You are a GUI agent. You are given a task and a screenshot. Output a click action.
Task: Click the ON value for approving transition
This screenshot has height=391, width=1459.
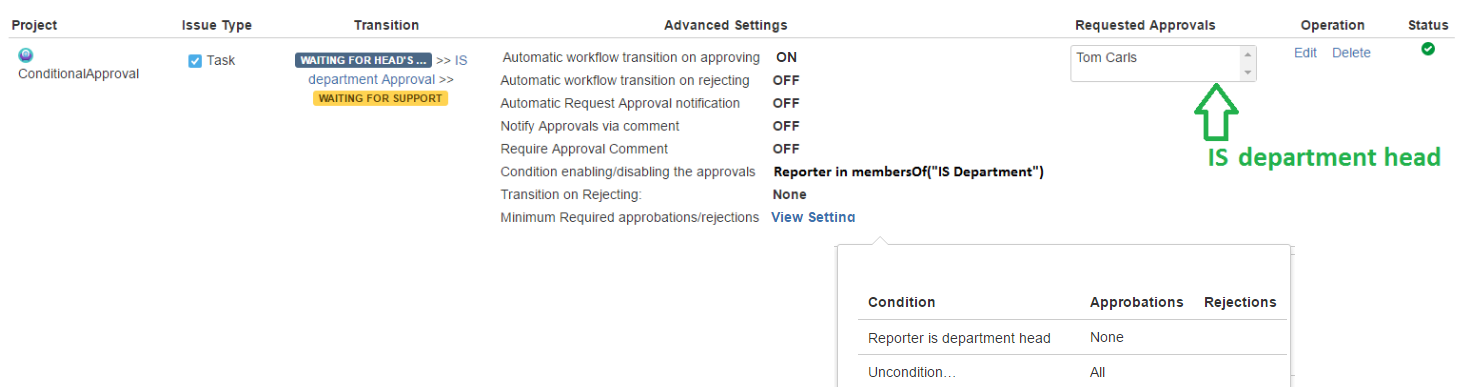tap(786, 57)
